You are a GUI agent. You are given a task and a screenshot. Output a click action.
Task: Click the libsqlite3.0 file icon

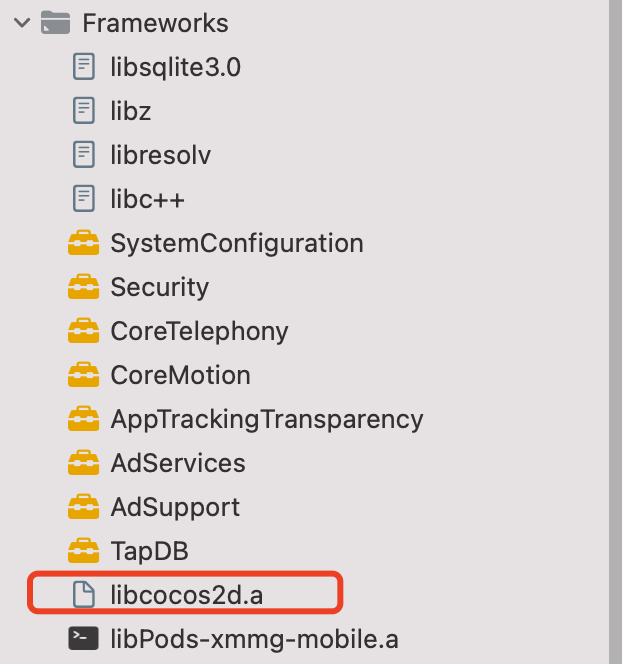point(84,67)
